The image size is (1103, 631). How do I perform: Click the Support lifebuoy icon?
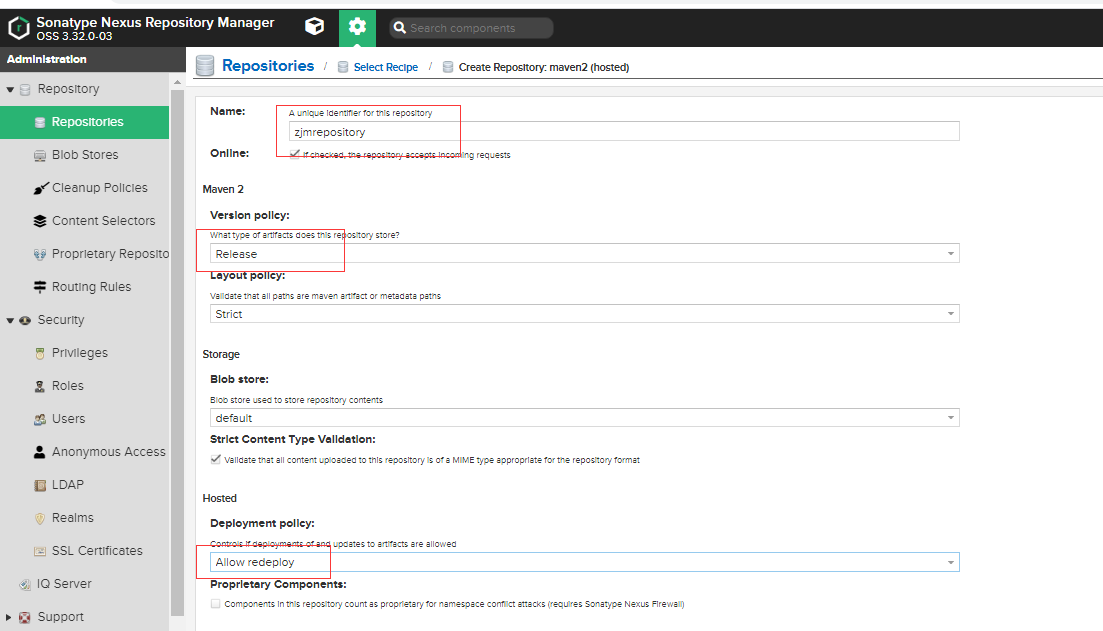25,618
